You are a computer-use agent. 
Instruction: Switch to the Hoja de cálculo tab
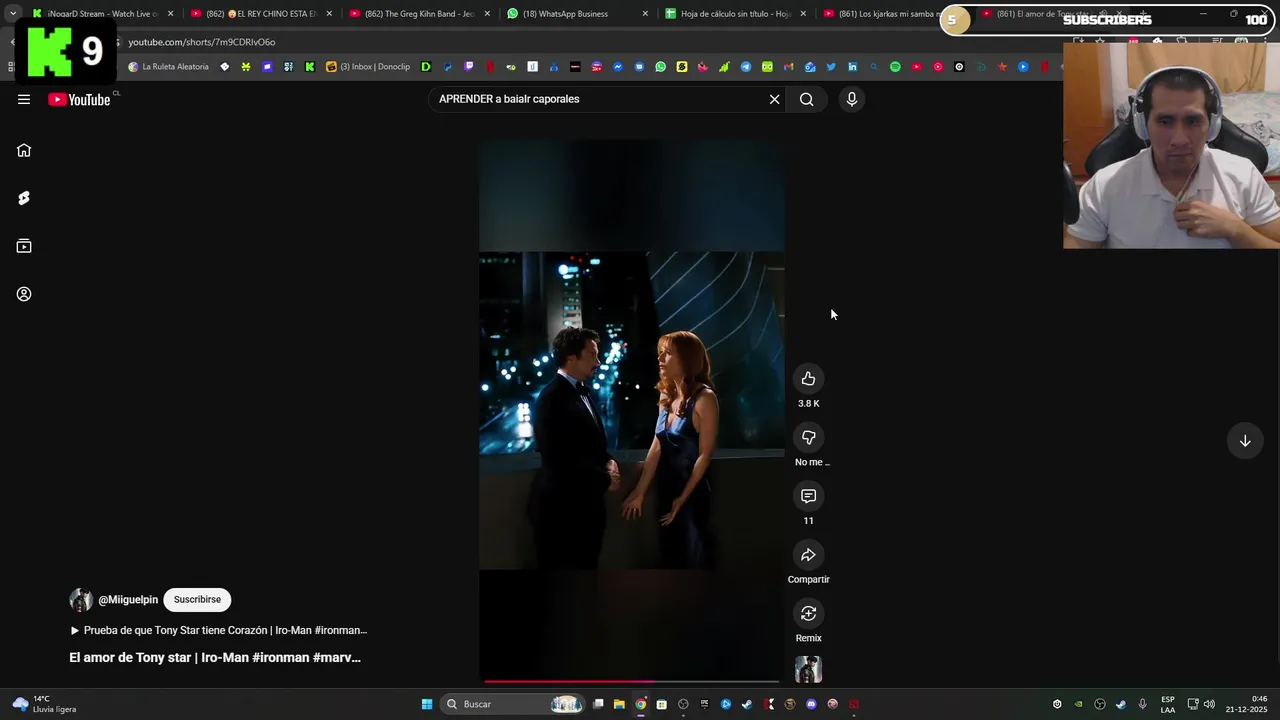pos(735,14)
